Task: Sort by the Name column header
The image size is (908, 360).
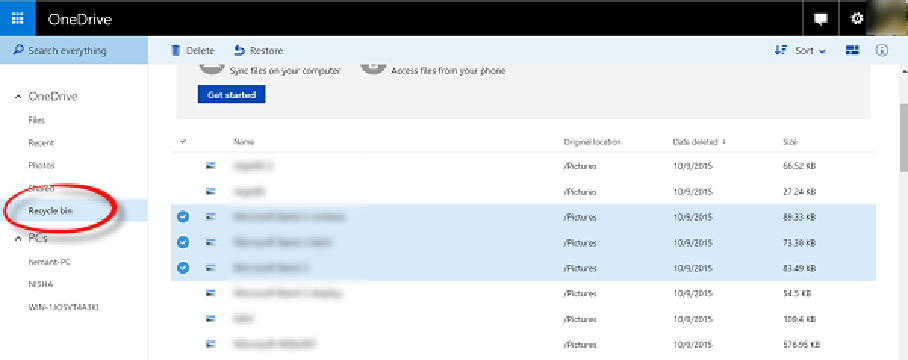Action: (x=244, y=142)
